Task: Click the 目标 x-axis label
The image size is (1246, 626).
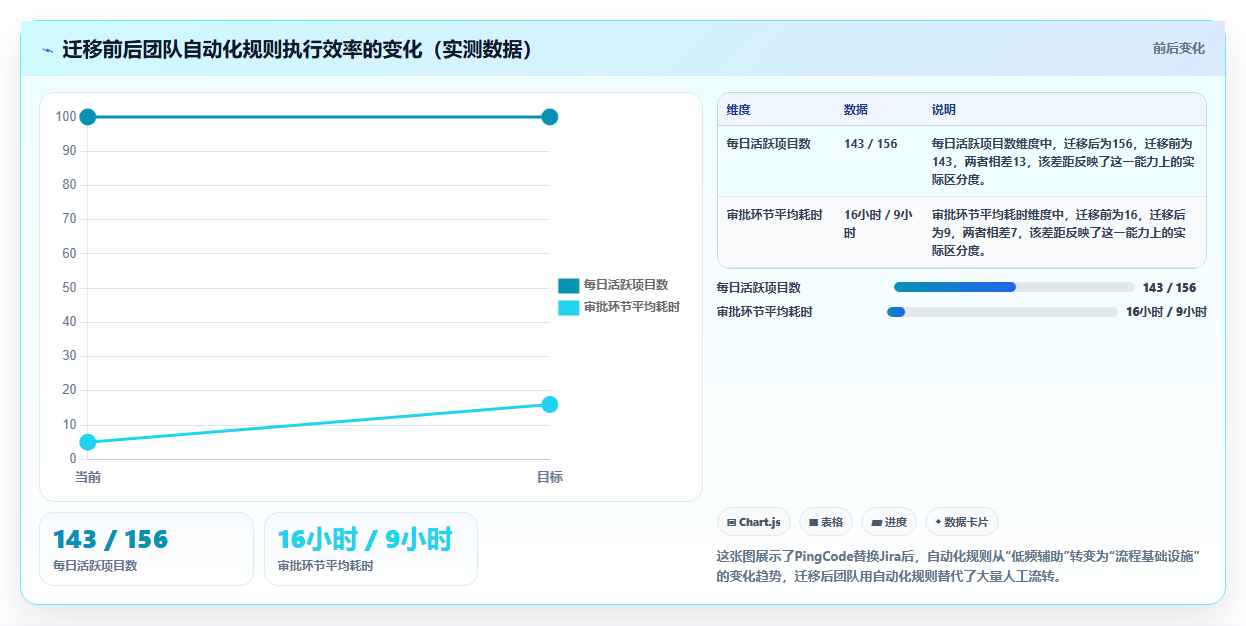Action: (549, 477)
